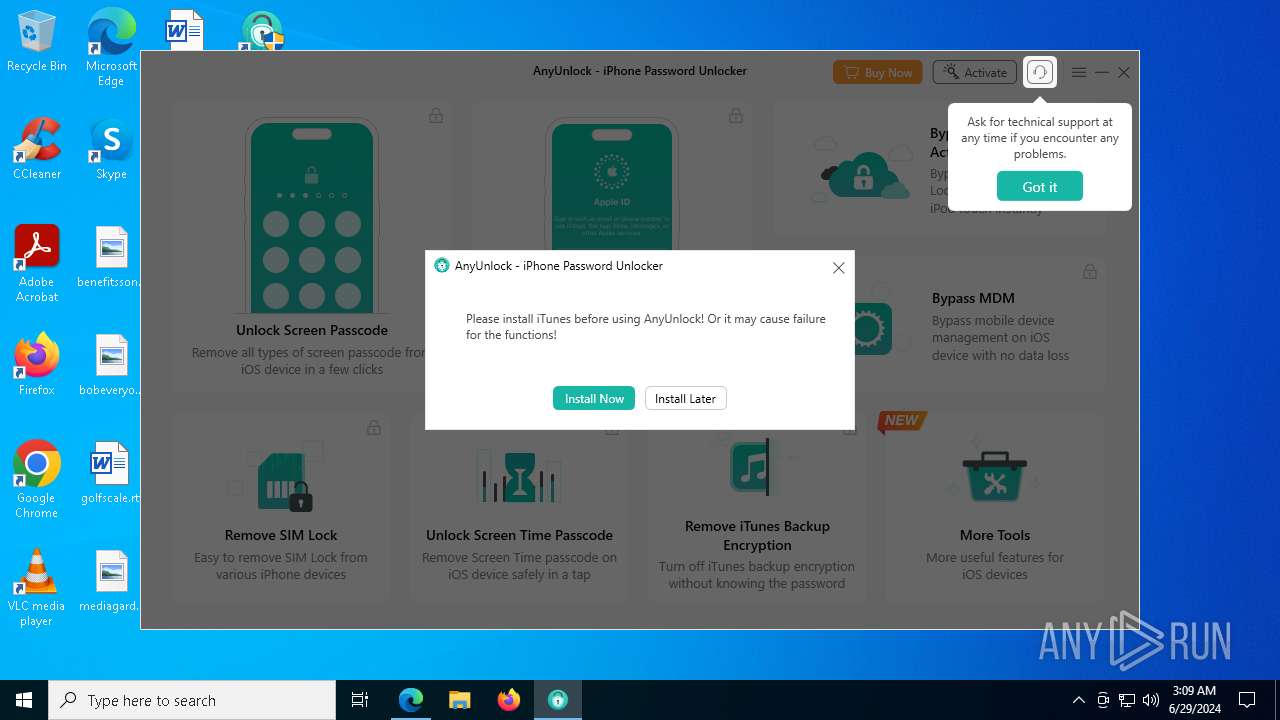Viewport: 1280px width, 720px height.
Task: Select the mediagard image file
Action: pos(111,581)
